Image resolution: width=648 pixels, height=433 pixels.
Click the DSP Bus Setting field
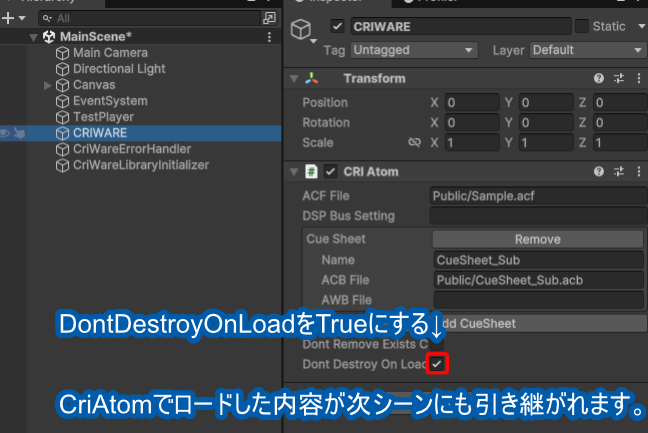pyautogui.click(x=539, y=216)
